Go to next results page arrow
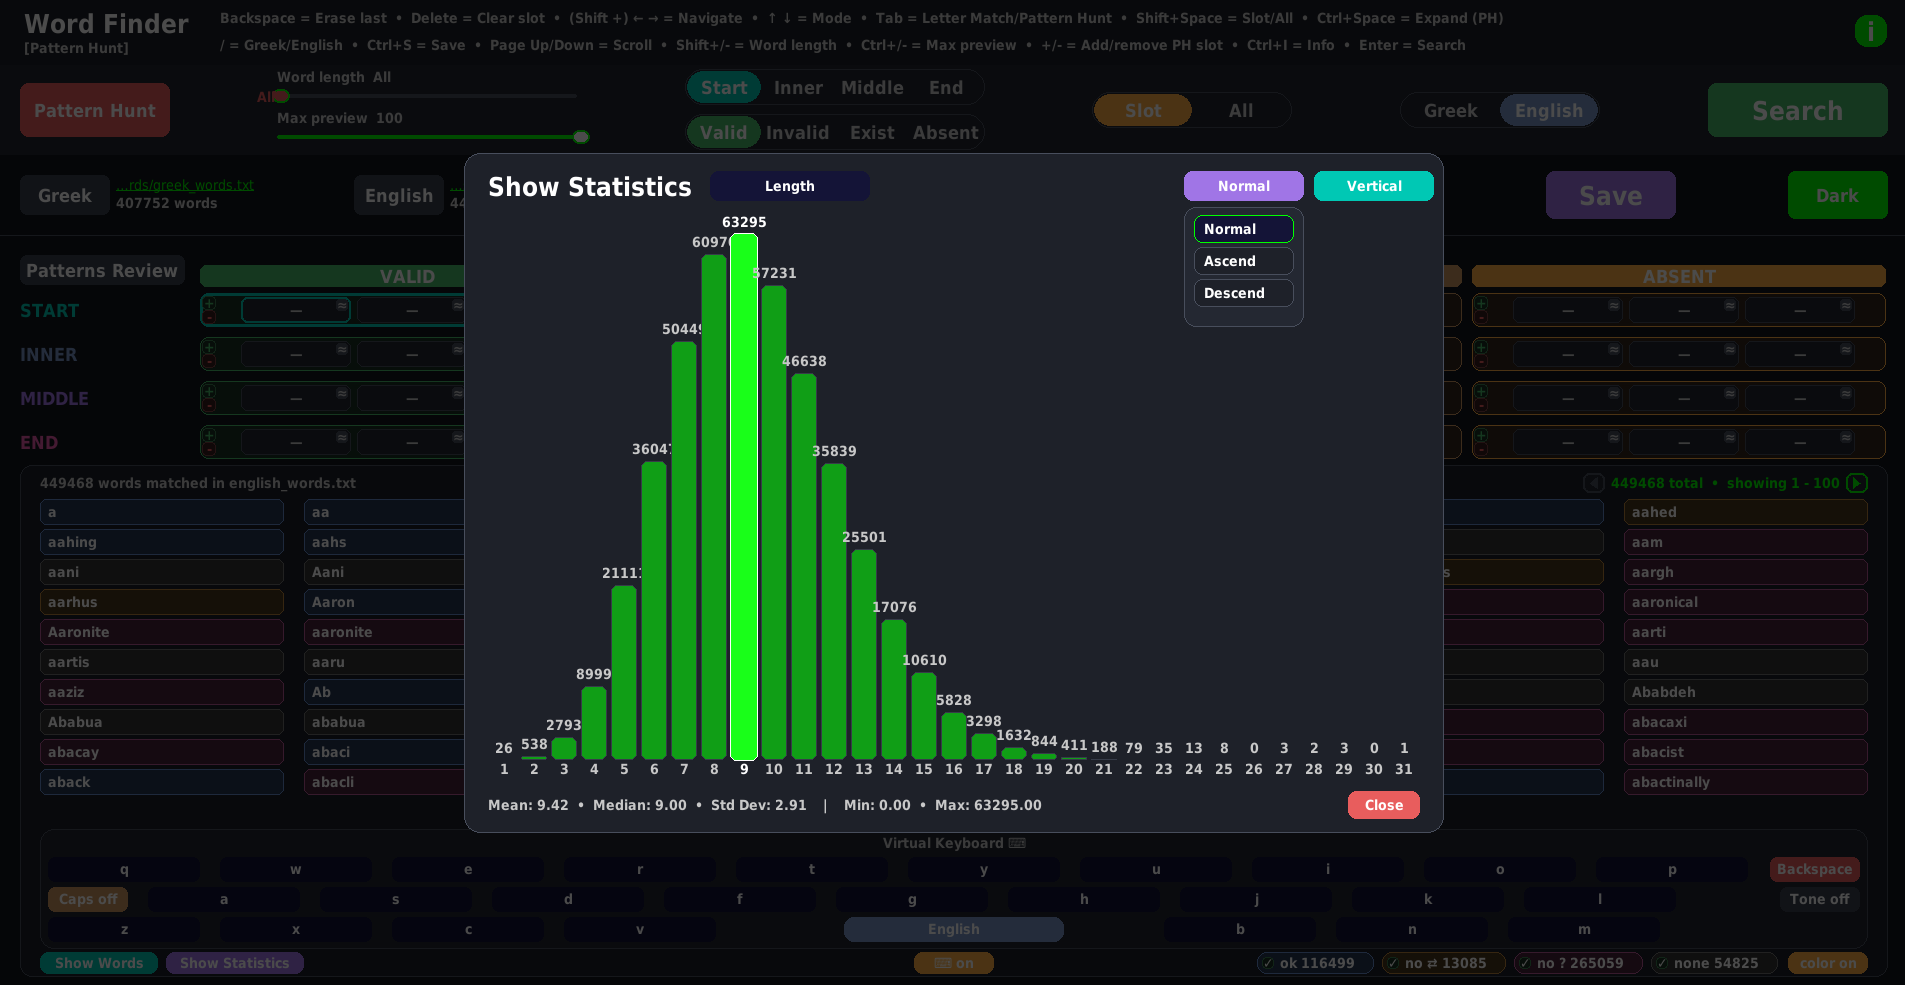The width and height of the screenshot is (1905, 985). 1856,483
